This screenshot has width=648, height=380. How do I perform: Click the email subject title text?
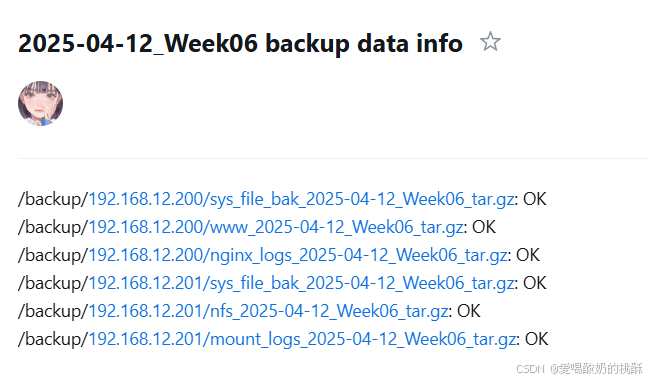click(240, 43)
